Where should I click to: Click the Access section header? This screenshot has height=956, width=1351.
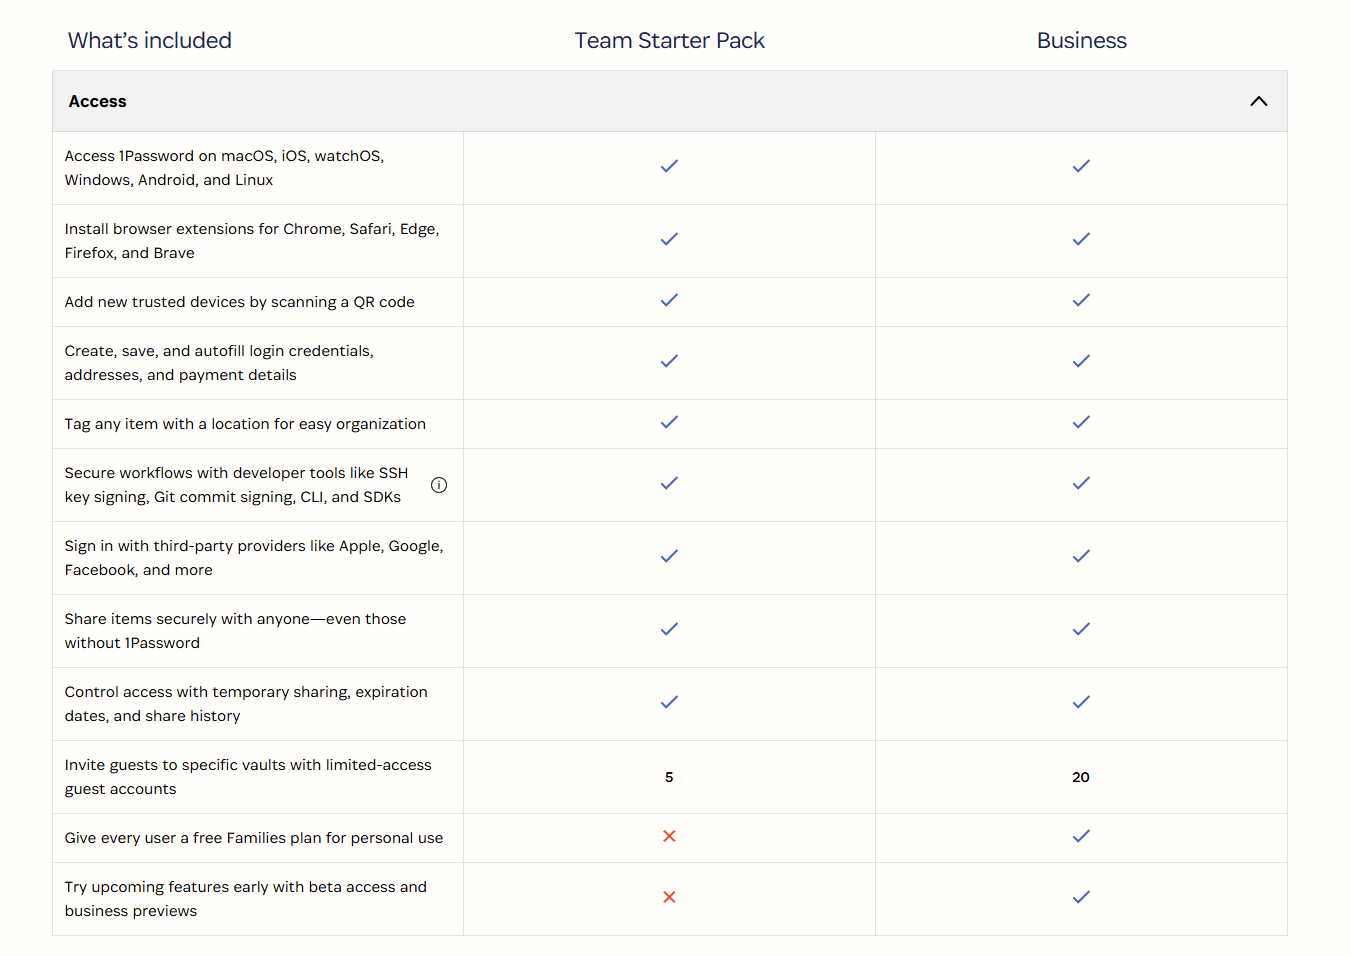click(x=670, y=101)
